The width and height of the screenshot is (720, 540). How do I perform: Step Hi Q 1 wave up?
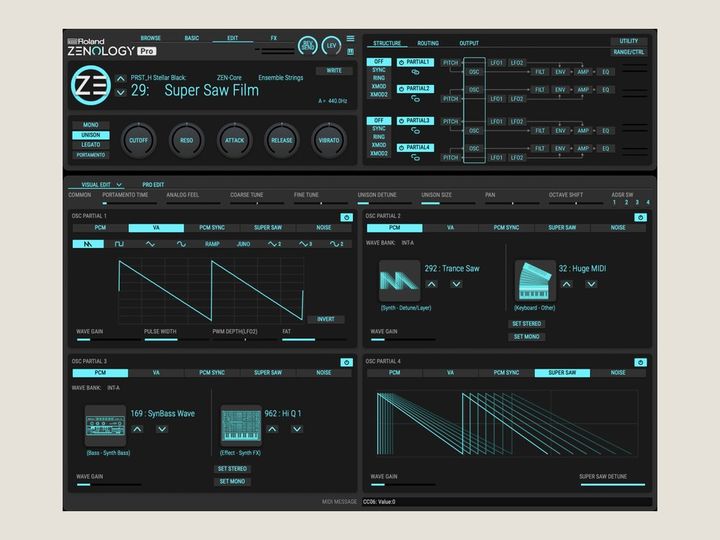(x=272, y=429)
